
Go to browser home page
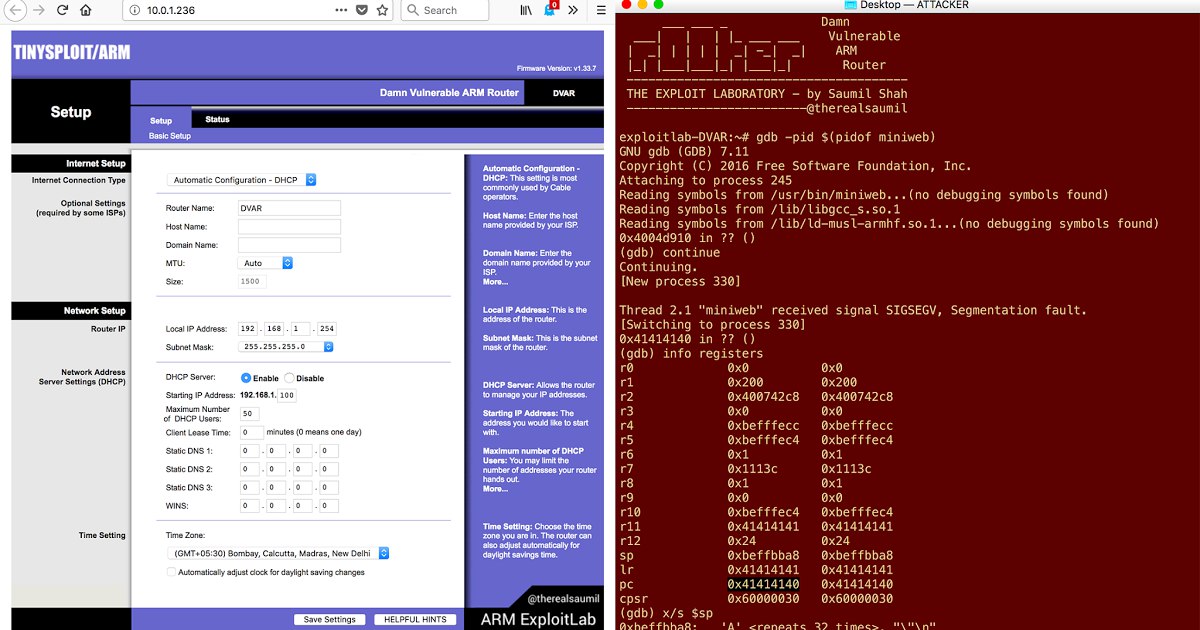click(86, 11)
